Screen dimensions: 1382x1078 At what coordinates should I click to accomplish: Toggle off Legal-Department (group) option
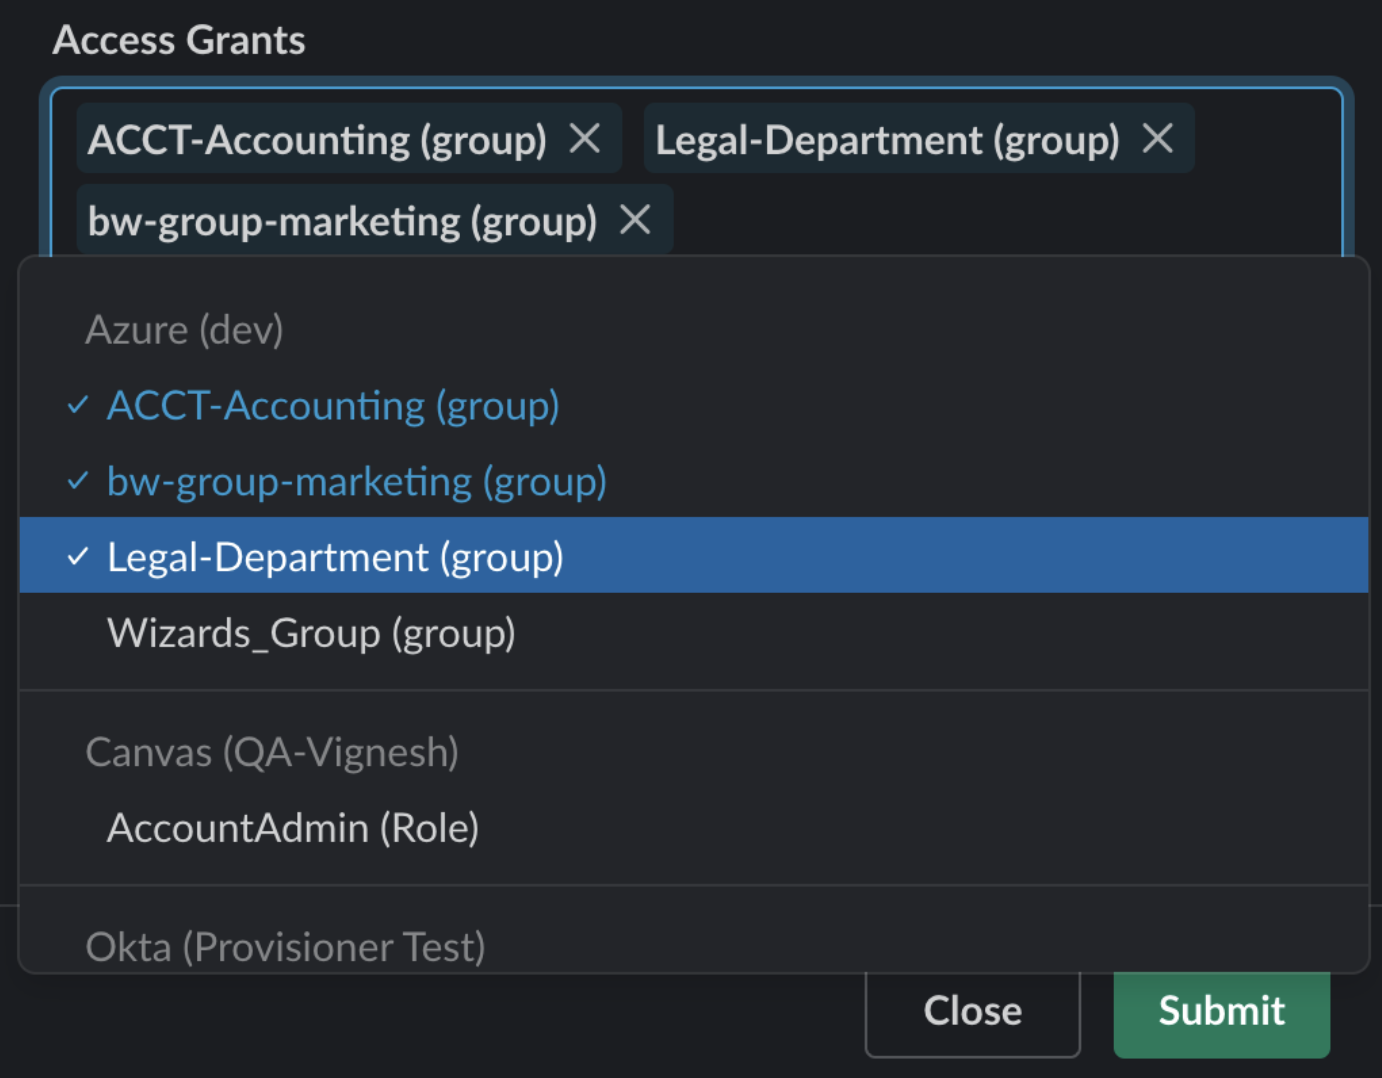point(335,557)
